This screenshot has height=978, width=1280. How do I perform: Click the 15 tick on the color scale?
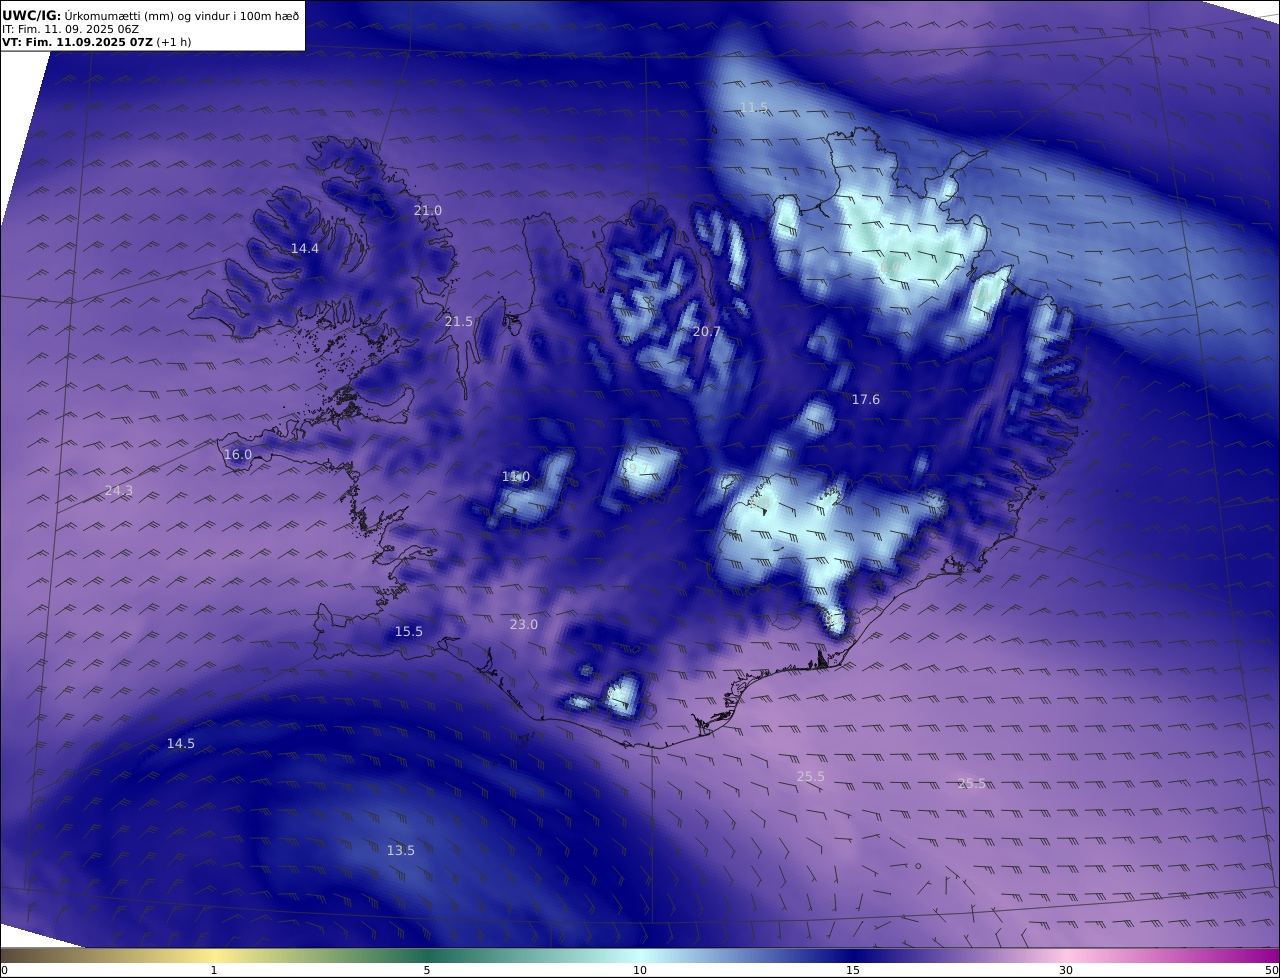click(853, 970)
